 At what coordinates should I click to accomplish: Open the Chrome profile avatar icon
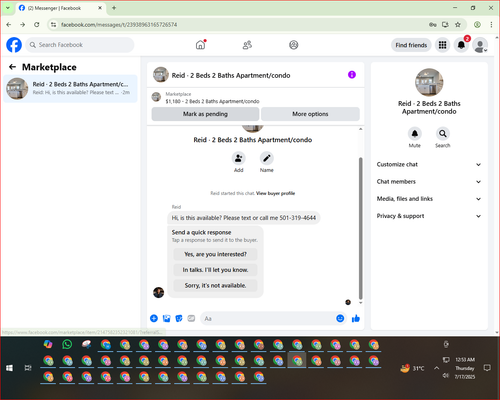(x=477, y=25)
